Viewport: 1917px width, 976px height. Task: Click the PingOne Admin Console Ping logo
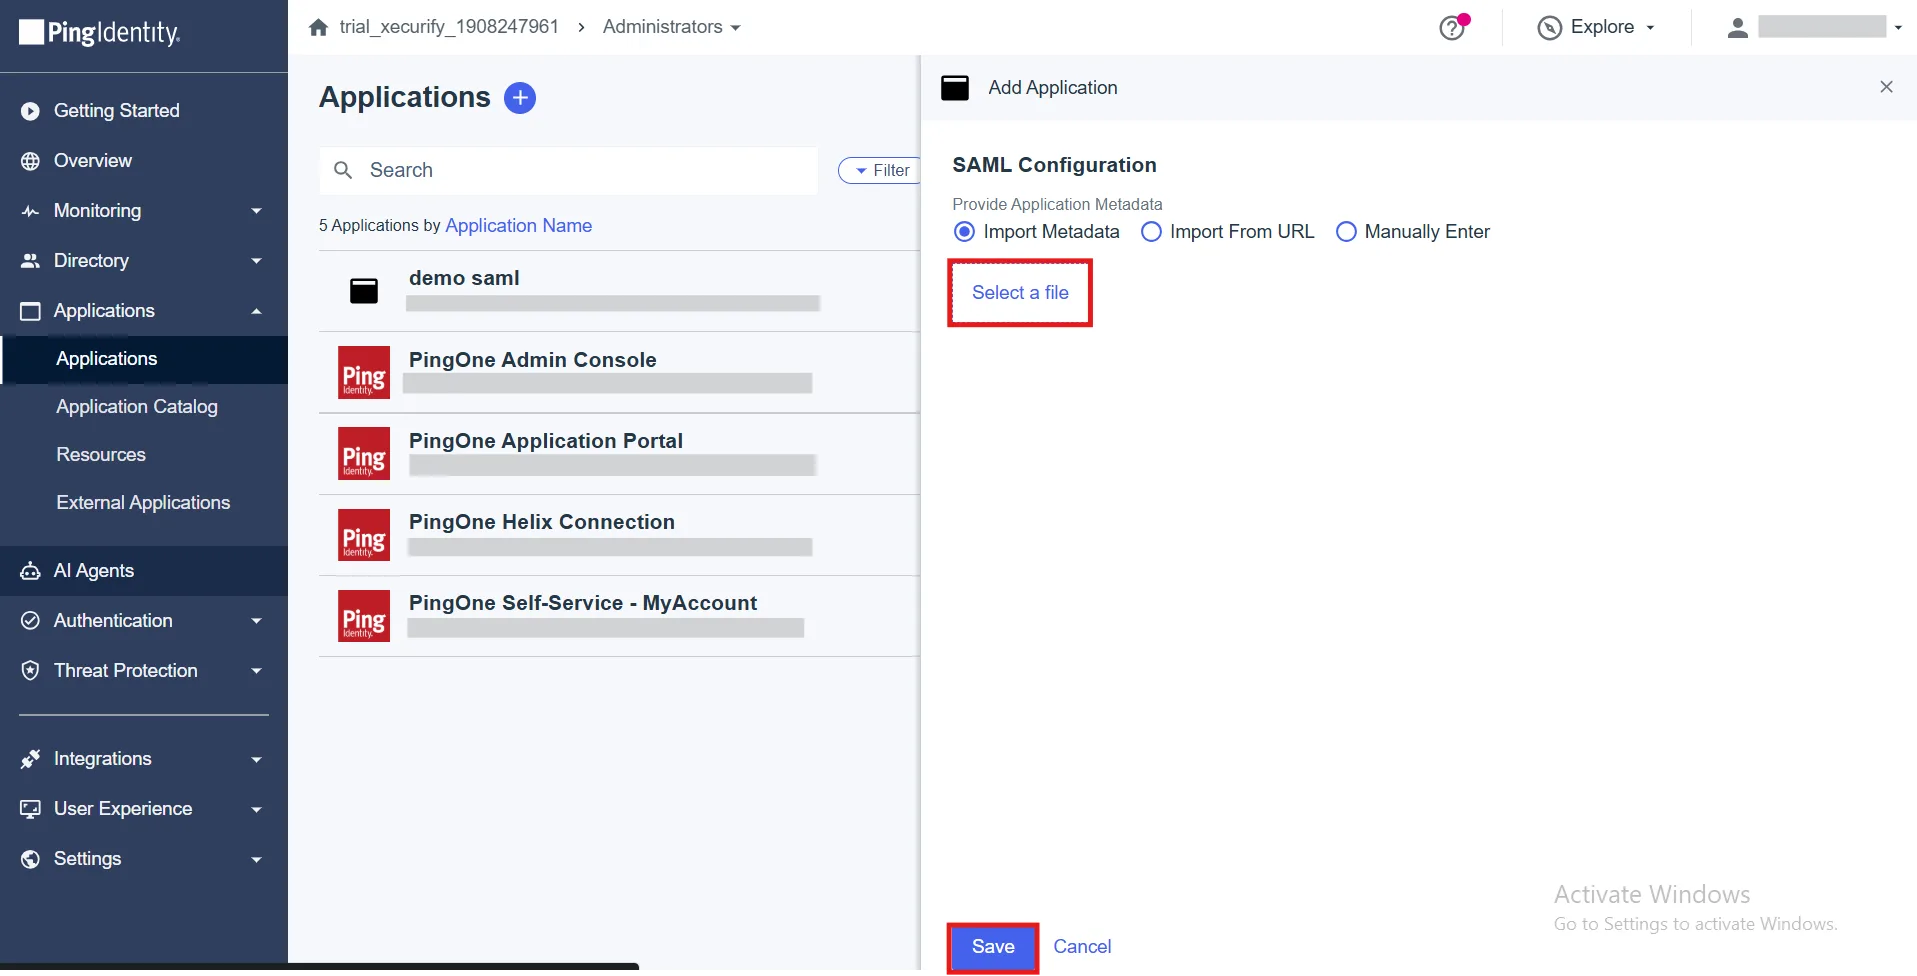click(x=364, y=373)
